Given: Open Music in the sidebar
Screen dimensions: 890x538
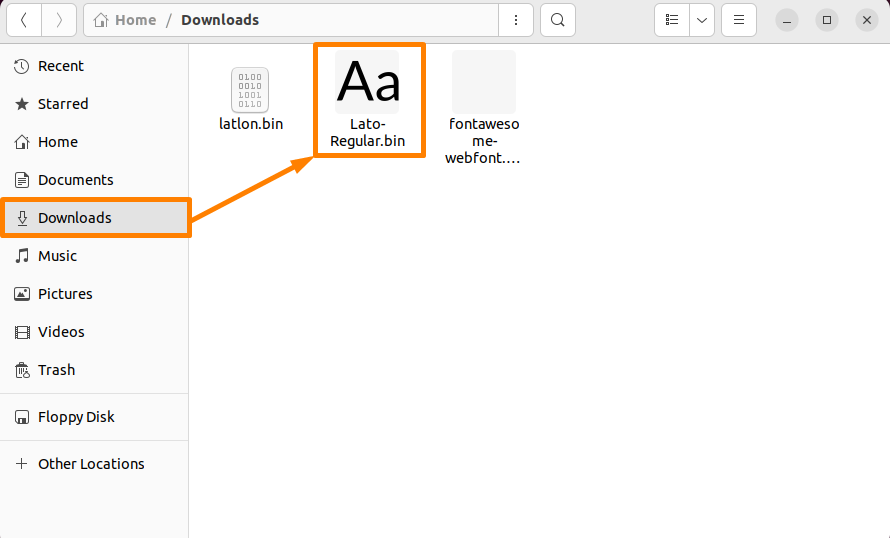Looking at the screenshot, I should pyautogui.click(x=94, y=256).
